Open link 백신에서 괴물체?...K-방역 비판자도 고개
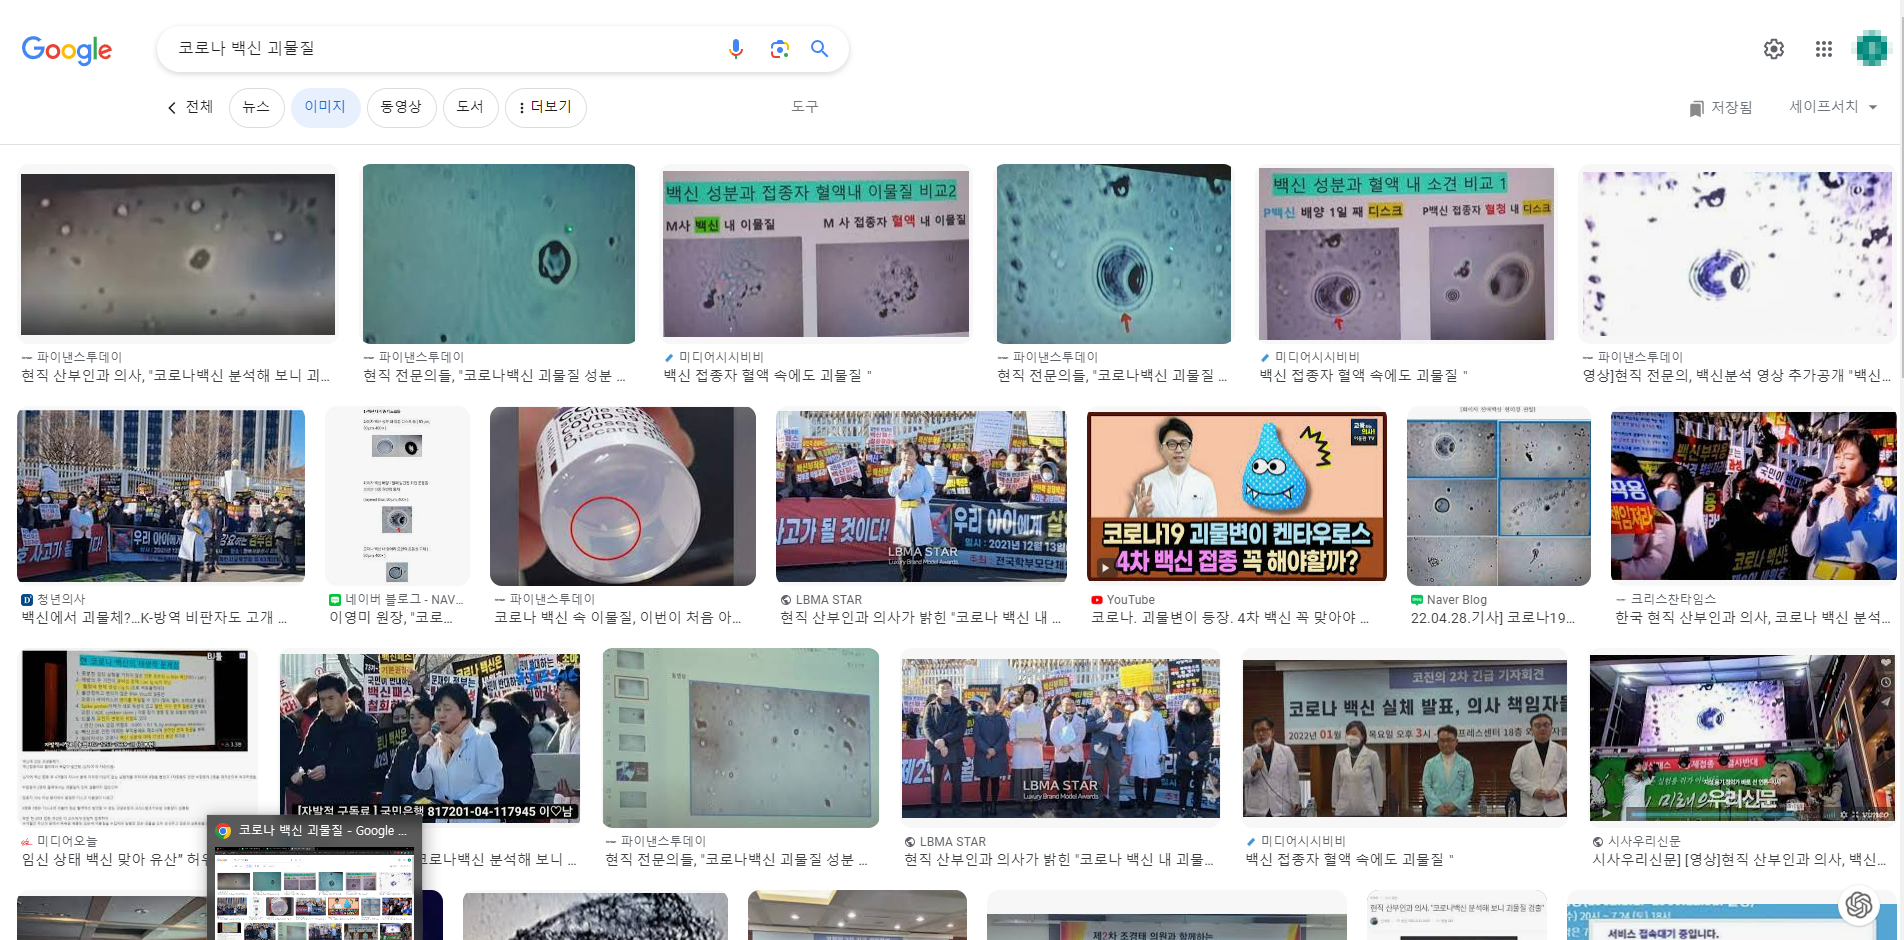This screenshot has height=940, width=1904. point(154,617)
